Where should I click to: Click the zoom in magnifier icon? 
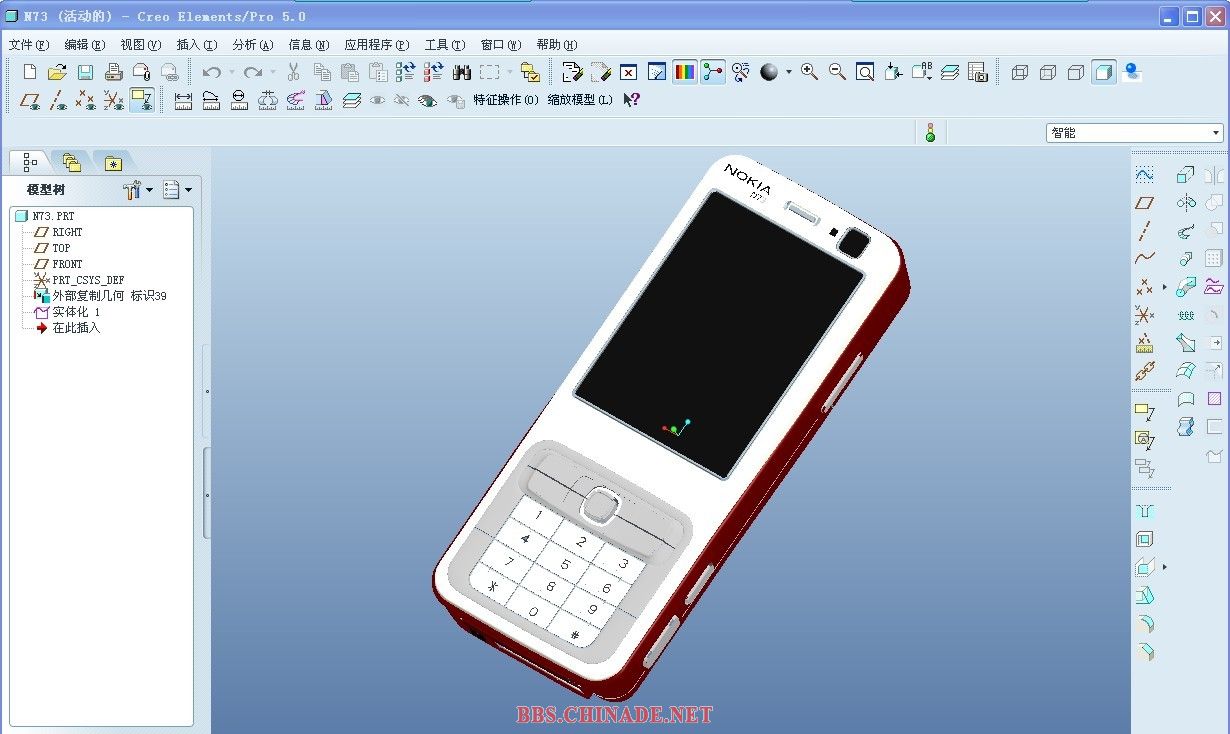(x=809, y=72)
